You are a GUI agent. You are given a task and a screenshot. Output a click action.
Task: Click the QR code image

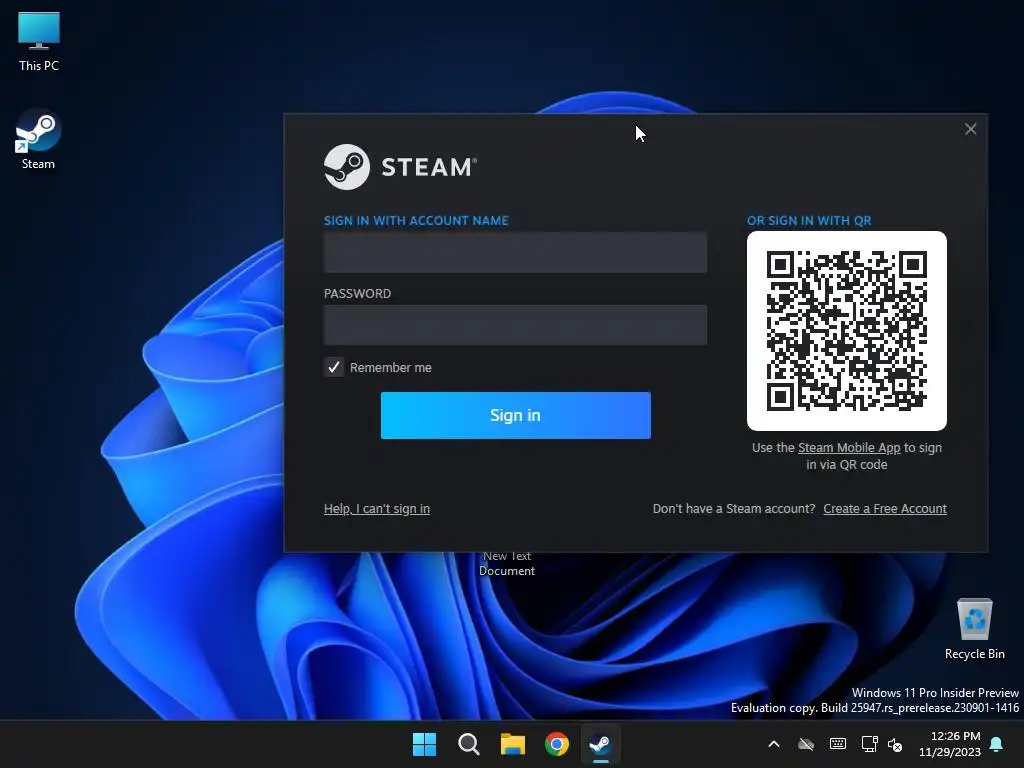(x=846, y=330)
